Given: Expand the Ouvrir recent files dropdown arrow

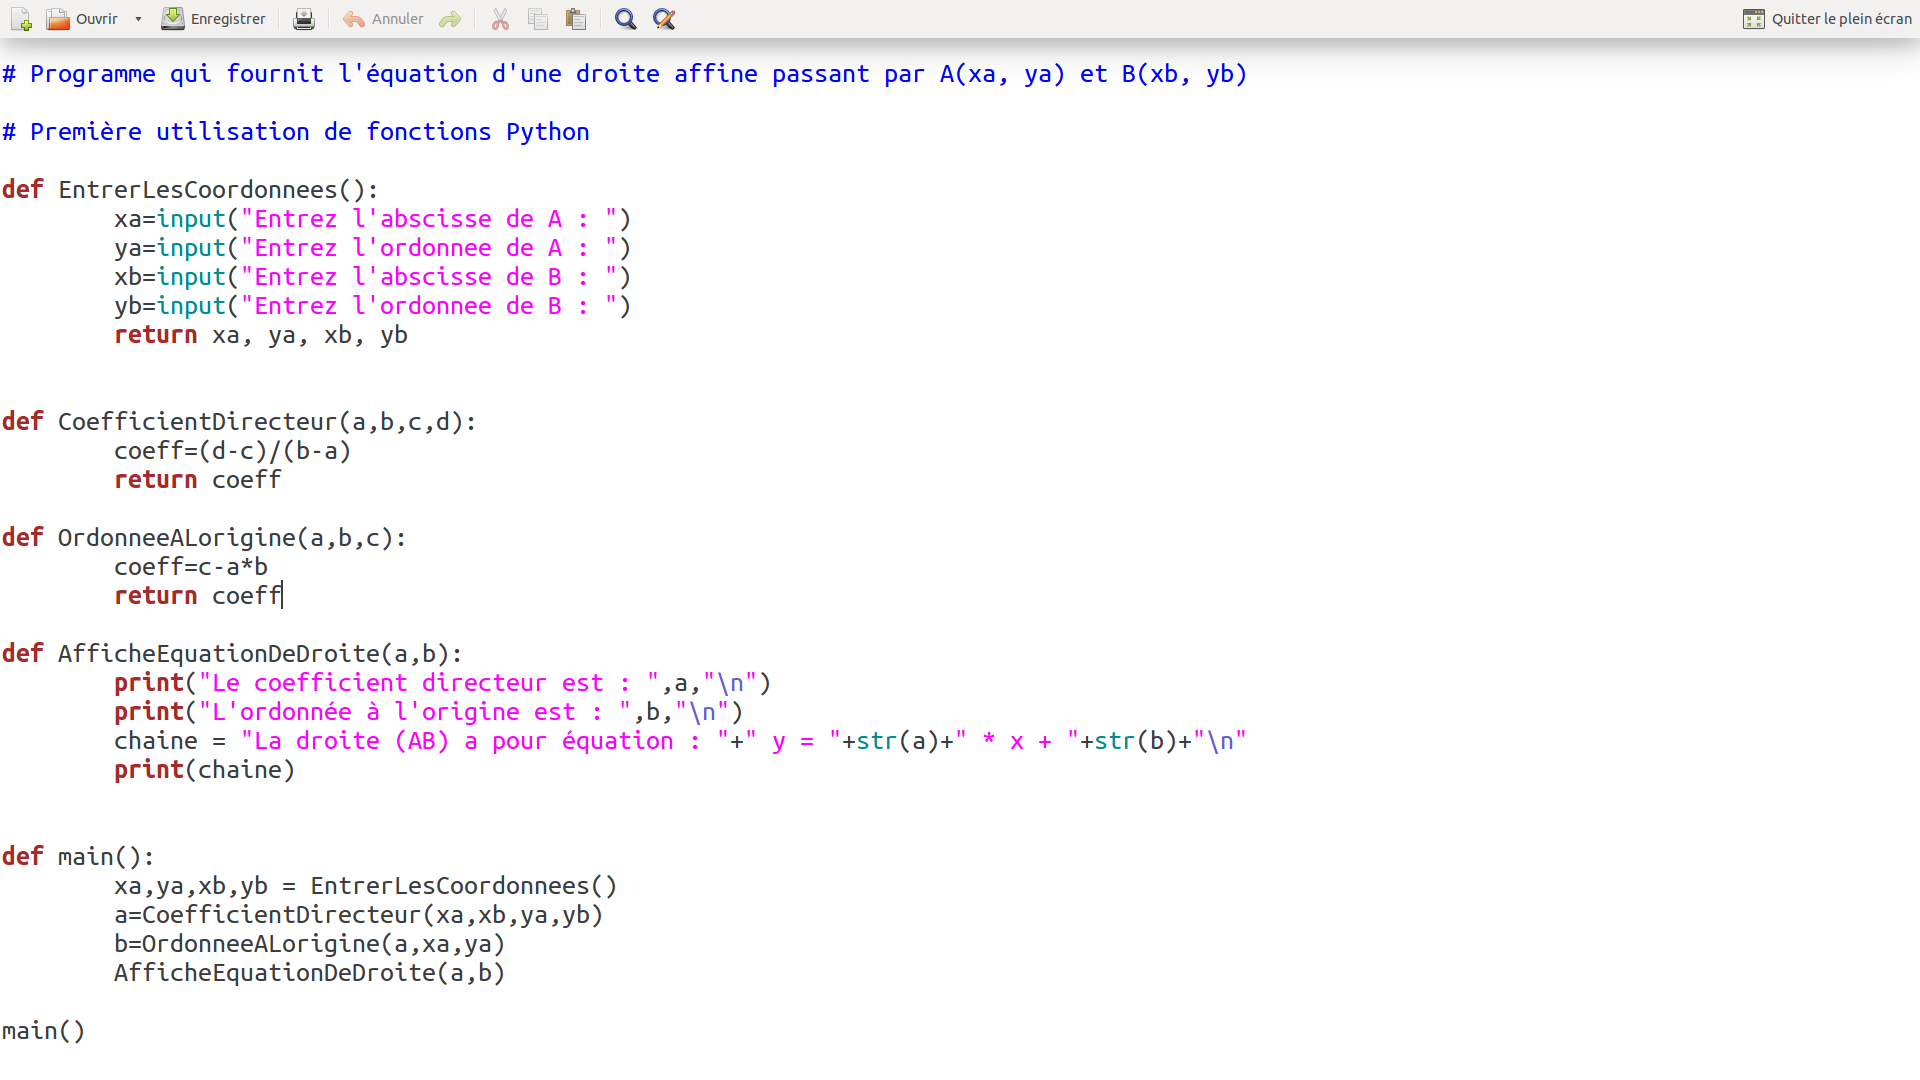Looking at the screenshot, I should pos(138,19).
